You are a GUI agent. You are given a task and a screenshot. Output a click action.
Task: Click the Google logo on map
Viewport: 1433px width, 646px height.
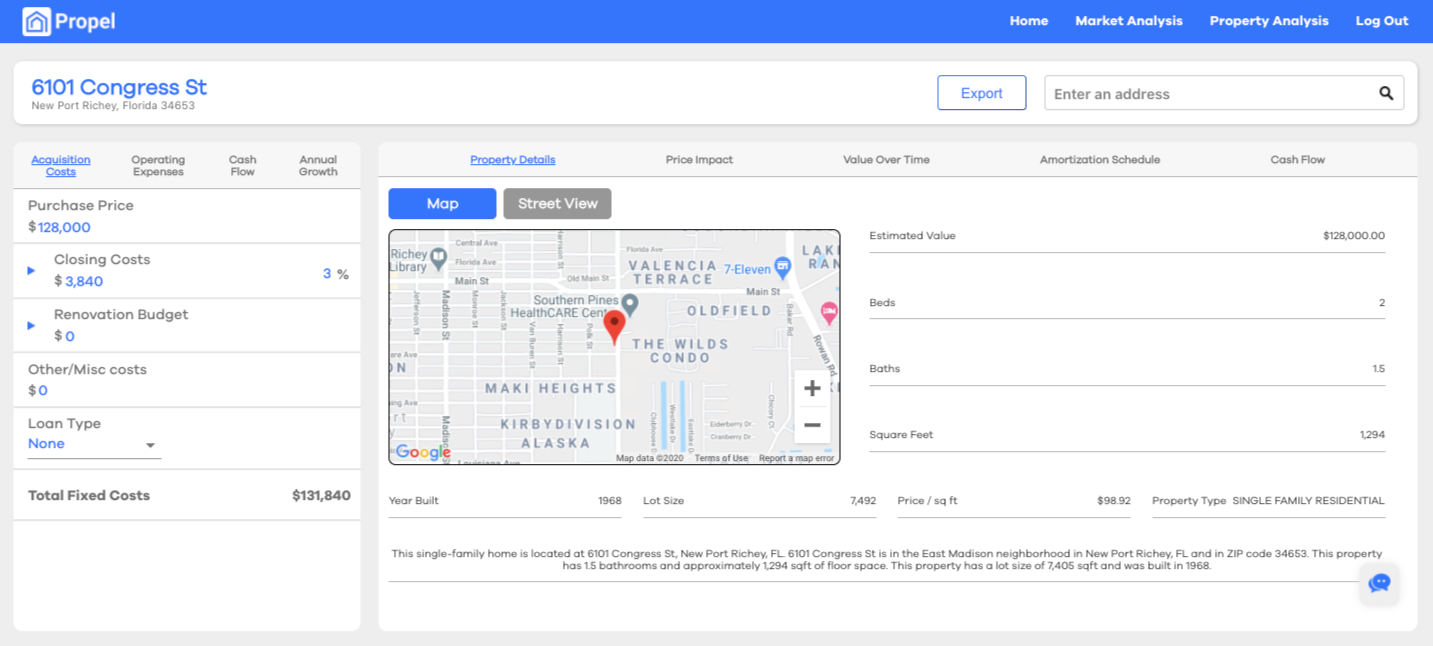(423, 452)
